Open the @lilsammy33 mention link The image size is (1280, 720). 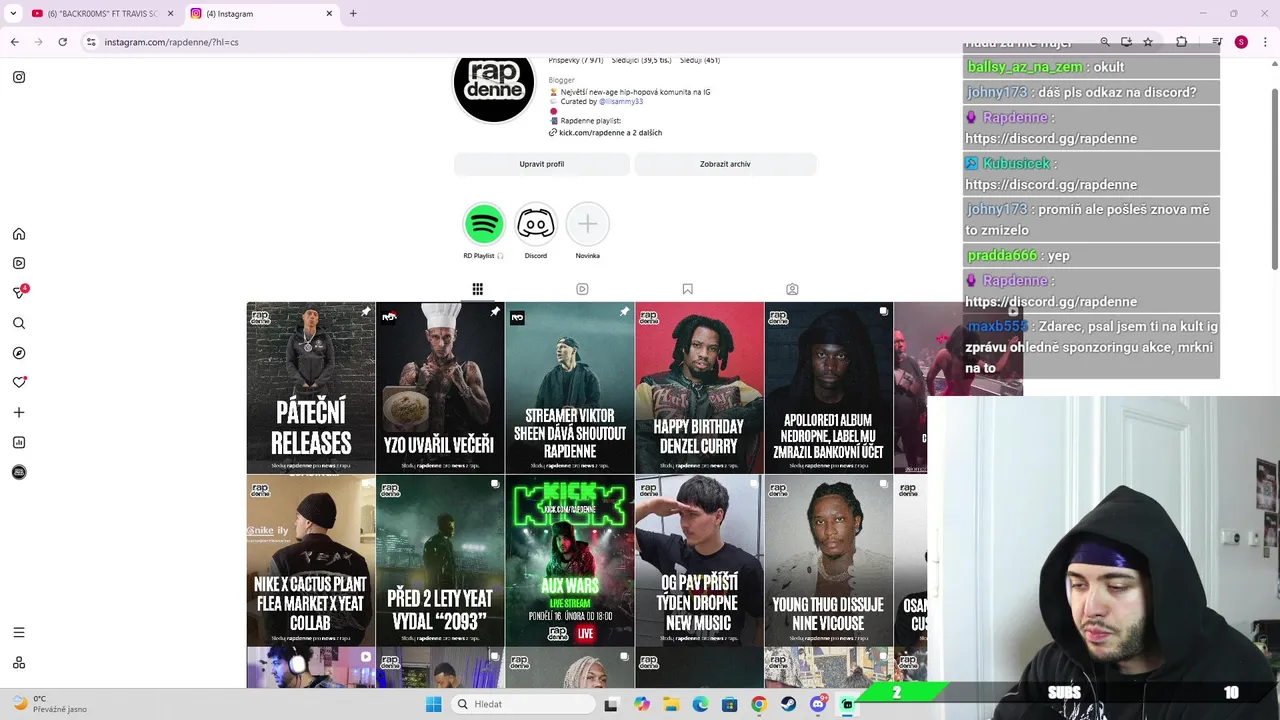coord(621,102)
